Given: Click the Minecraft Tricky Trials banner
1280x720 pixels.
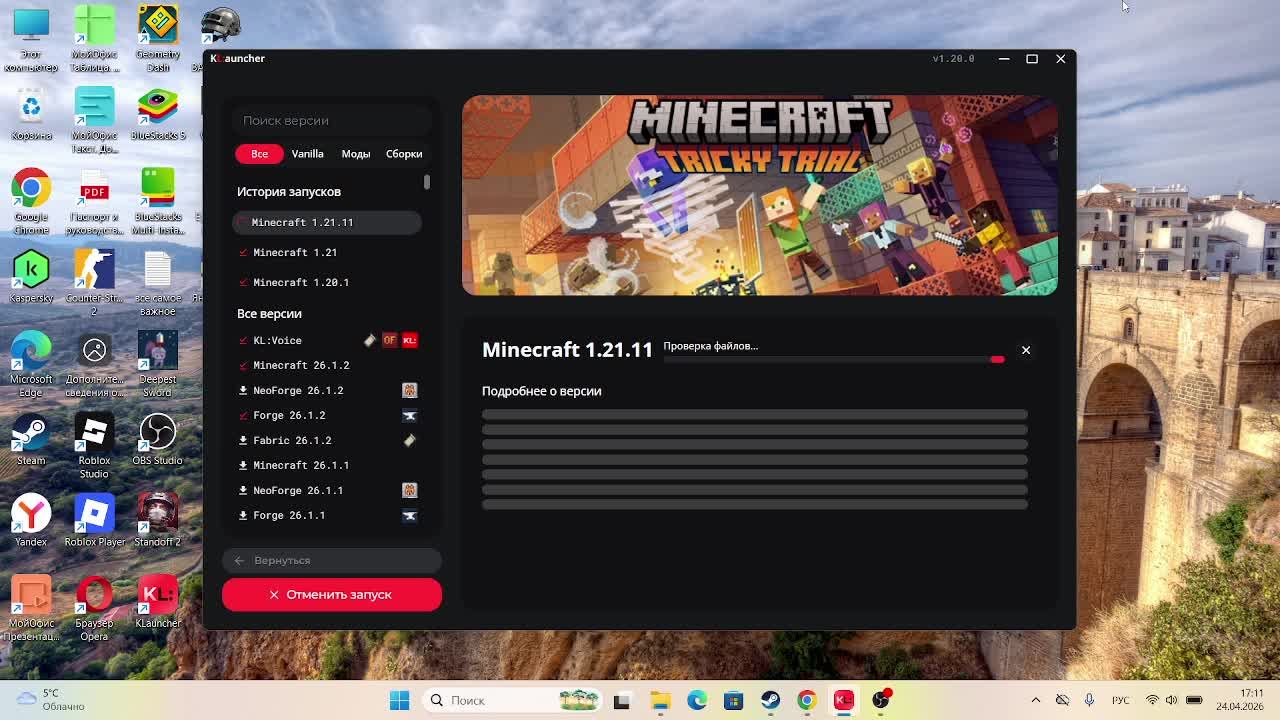Looking at the screenshot, I should coord(759,195).
